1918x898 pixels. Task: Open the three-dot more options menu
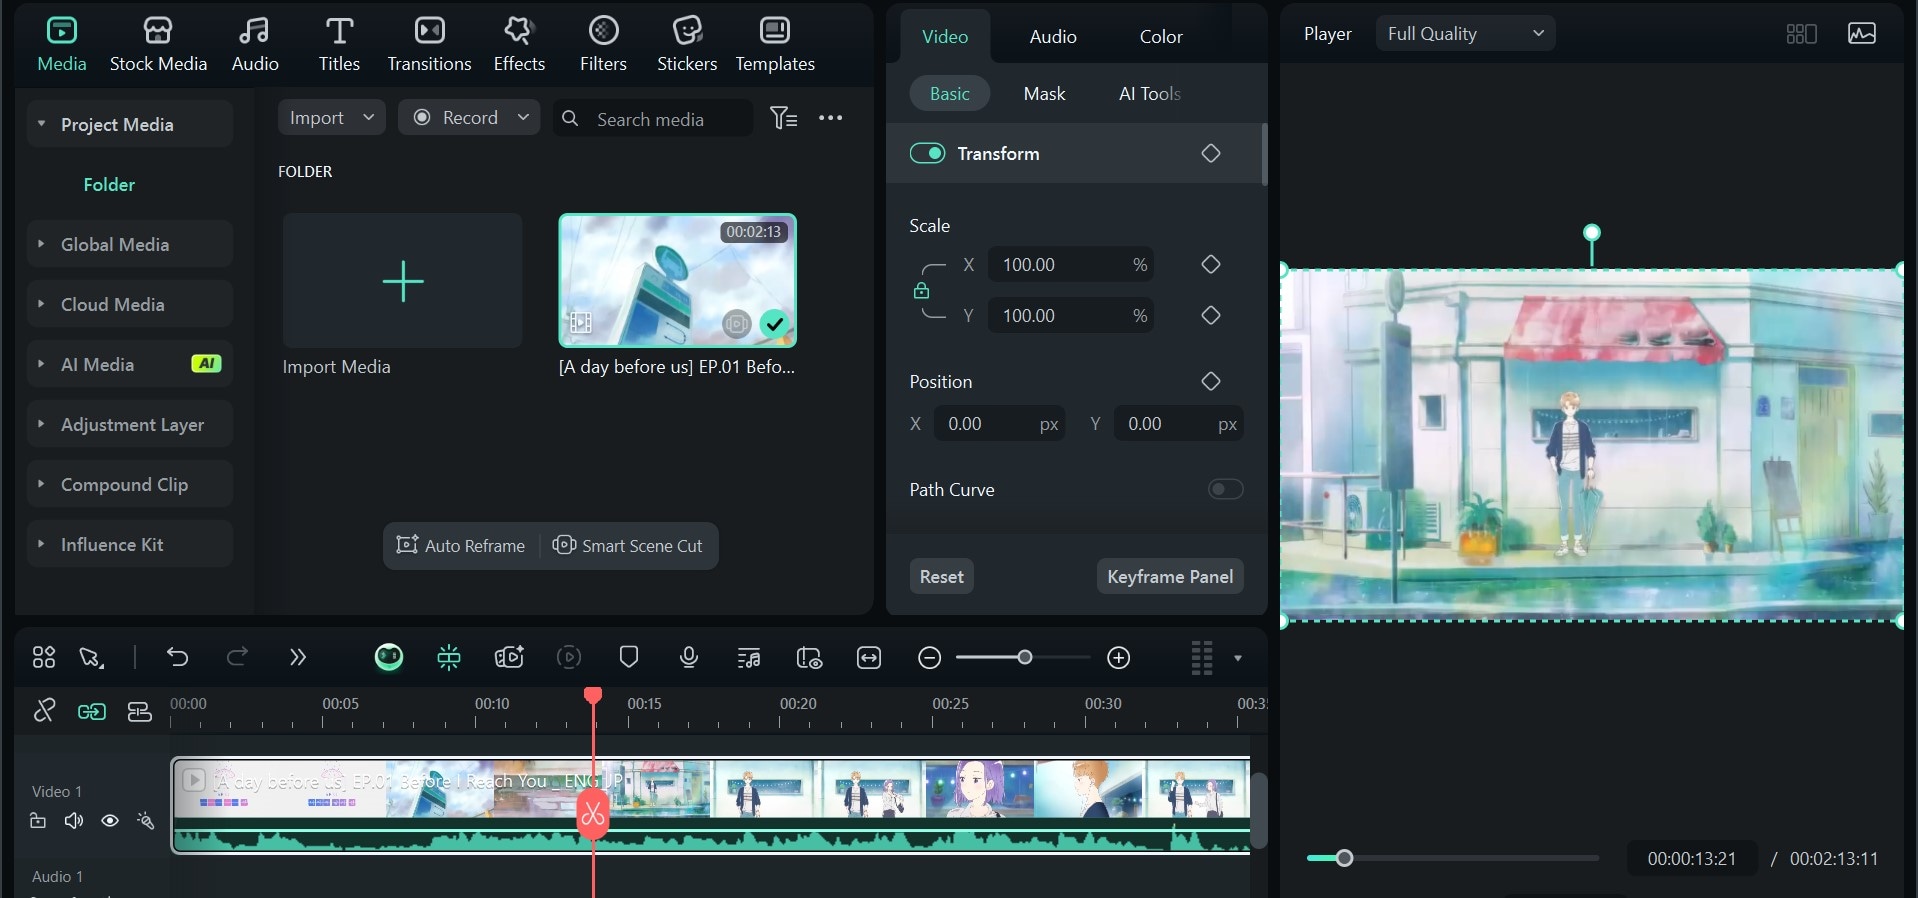coord(830,118)
